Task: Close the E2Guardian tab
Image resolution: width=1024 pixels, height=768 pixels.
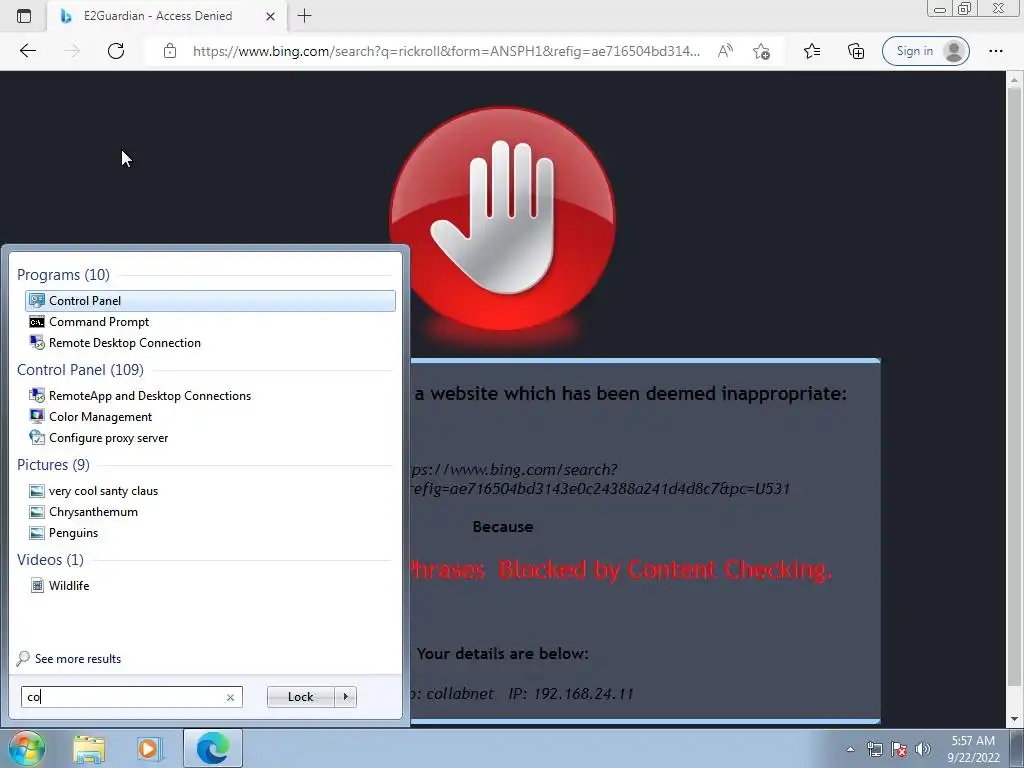Action: point(270,16)
